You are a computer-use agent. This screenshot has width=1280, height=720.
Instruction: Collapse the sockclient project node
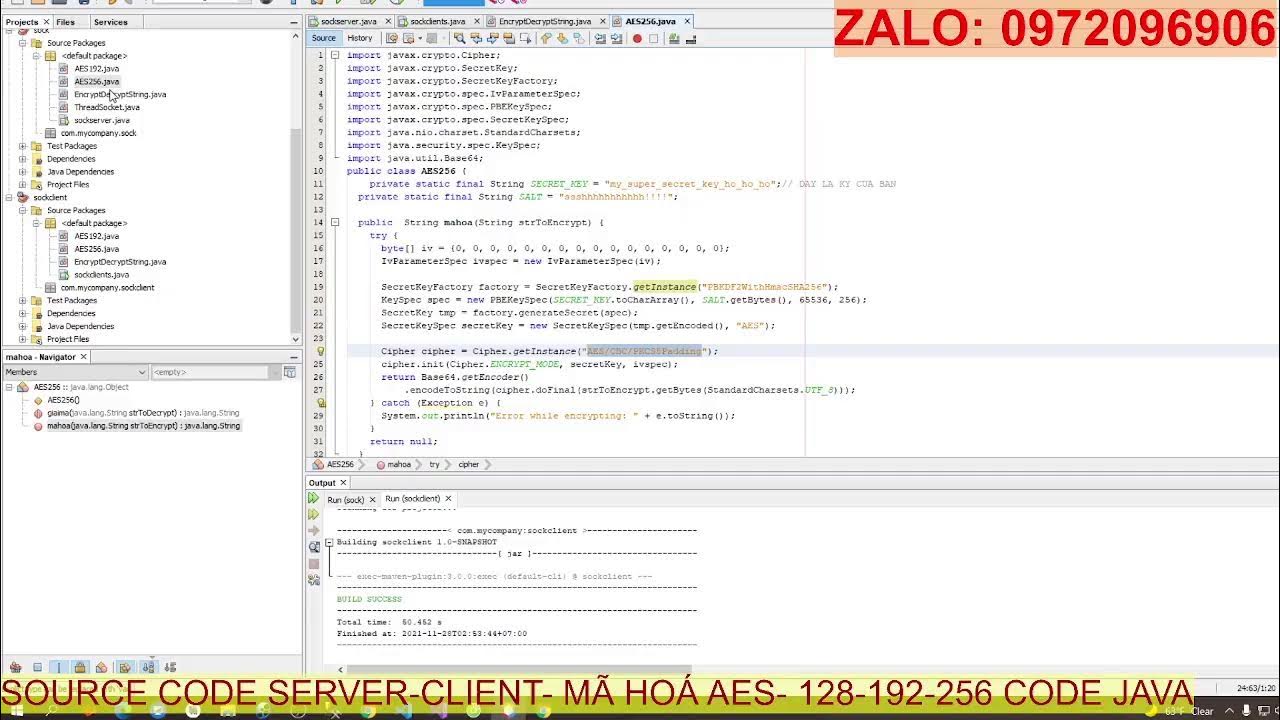pyautogui.click(x=9, y=198)
